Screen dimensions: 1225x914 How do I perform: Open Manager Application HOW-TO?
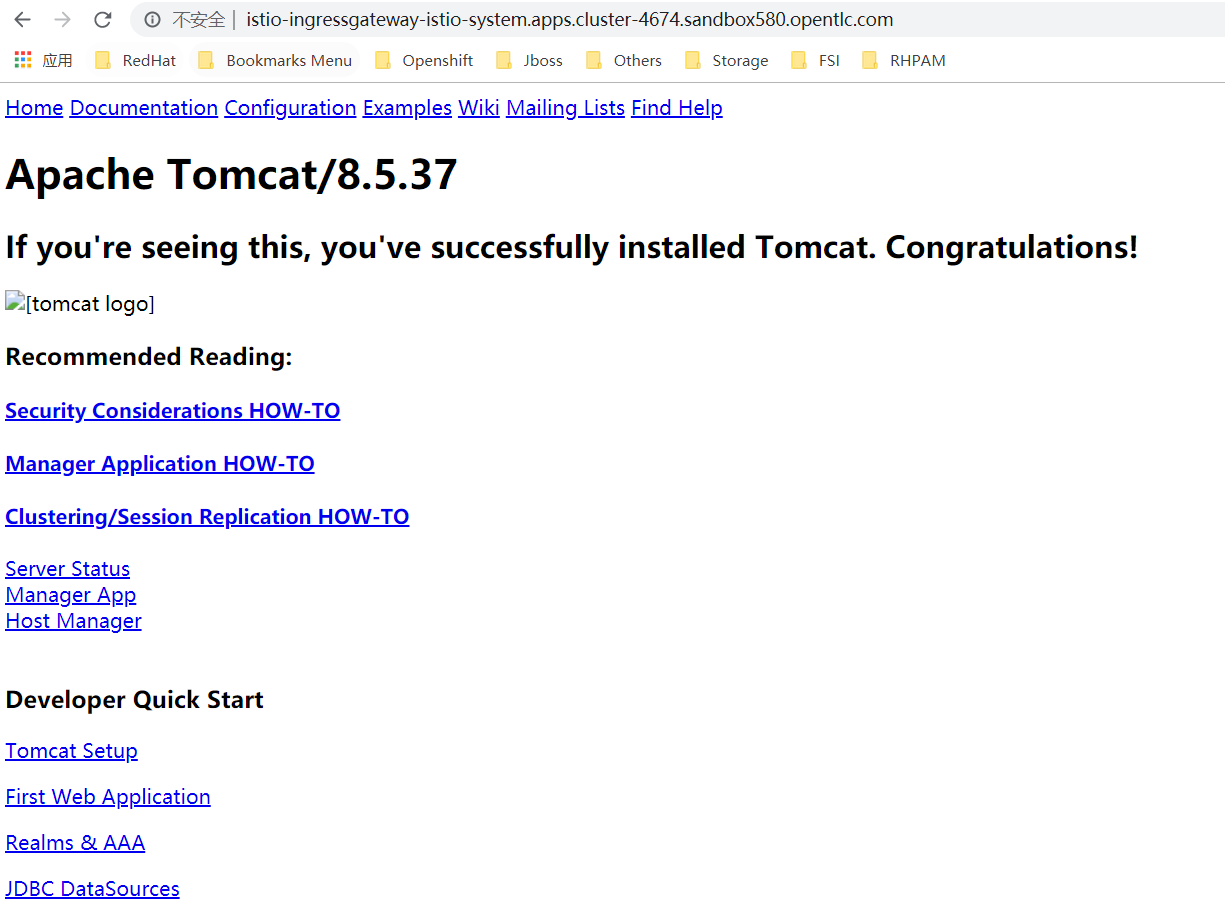tap(160, 464)
